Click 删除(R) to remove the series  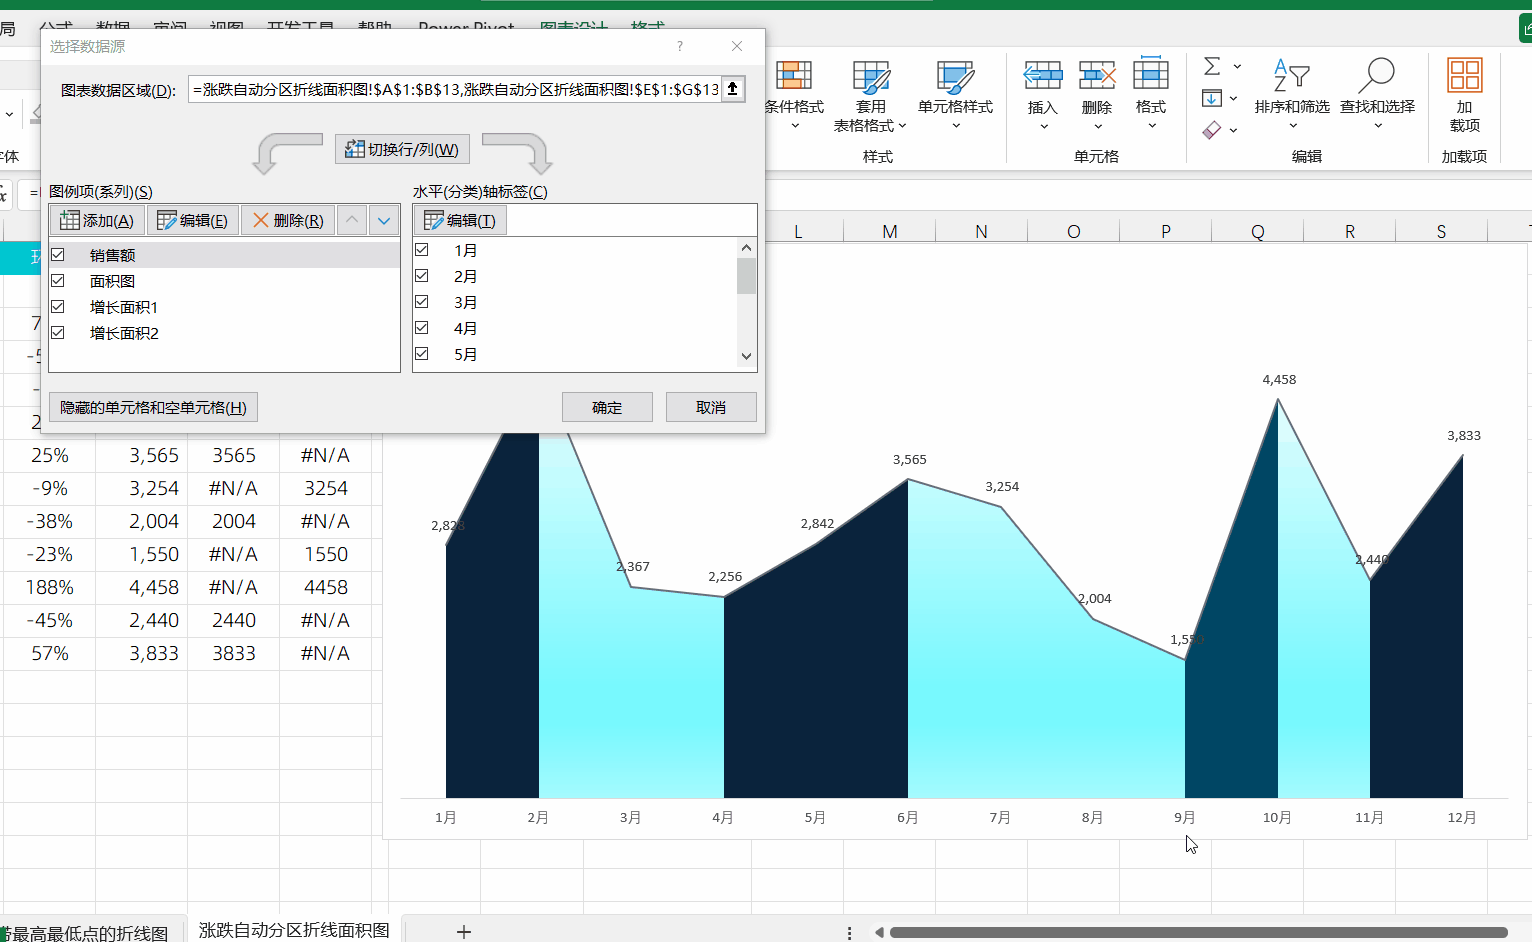click(288, 220)
